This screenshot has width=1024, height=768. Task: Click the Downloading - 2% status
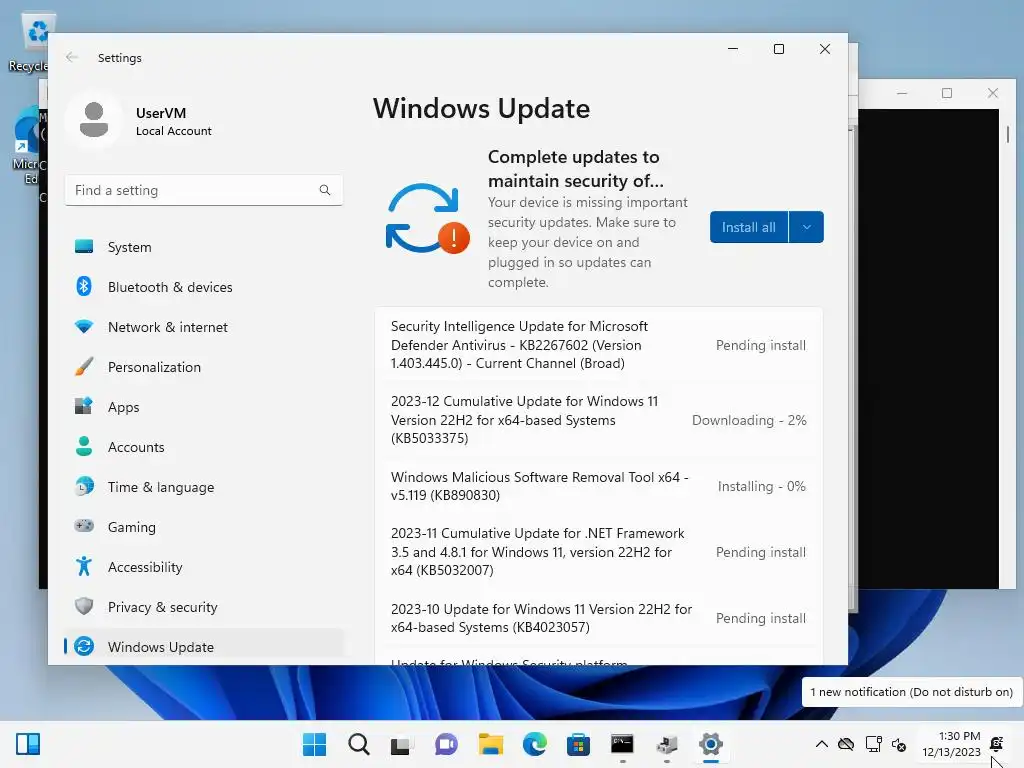[749, 420]
